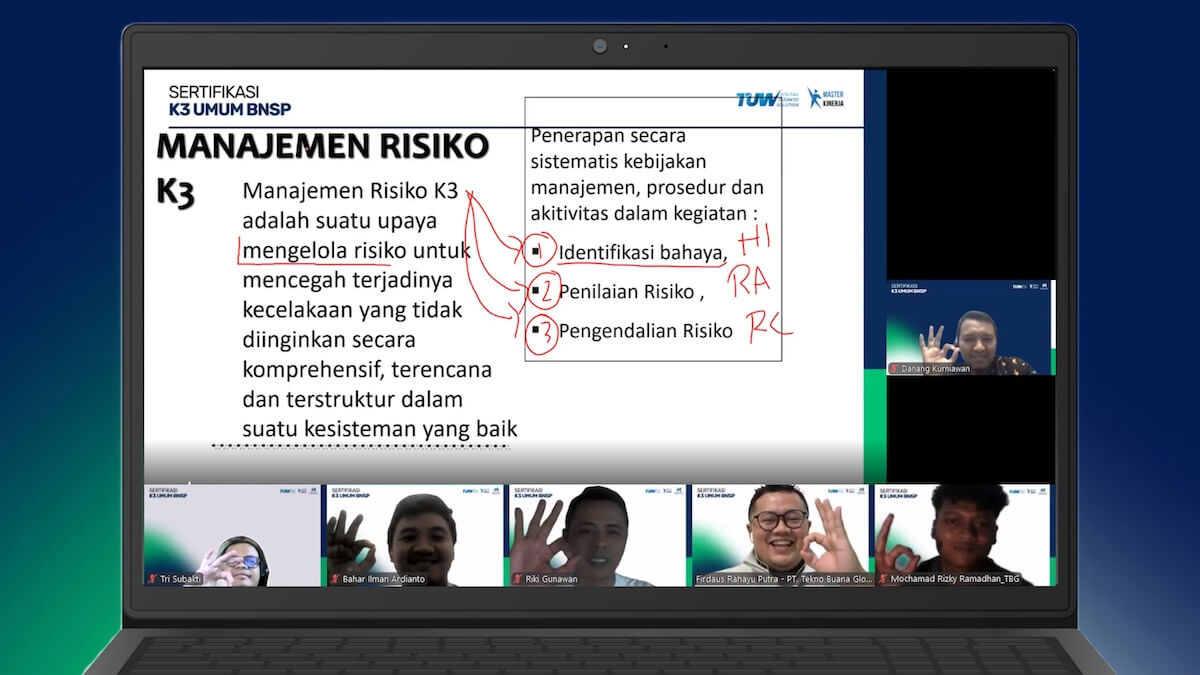The image size is (1200, 675).
Task: Click the Bahar Ilman Ardianto name label
Action: pyautogui.click(x=383, y=579)
